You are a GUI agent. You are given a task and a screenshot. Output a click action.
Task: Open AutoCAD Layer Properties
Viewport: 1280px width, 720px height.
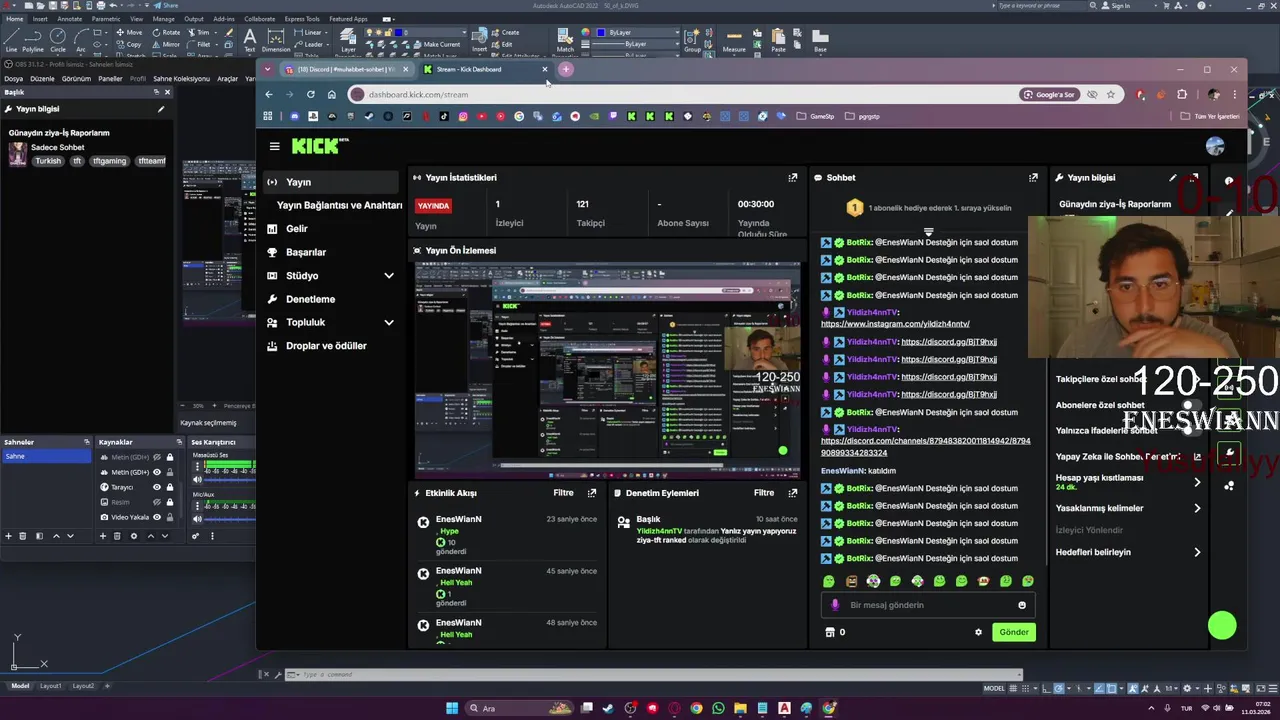point(348,40)
